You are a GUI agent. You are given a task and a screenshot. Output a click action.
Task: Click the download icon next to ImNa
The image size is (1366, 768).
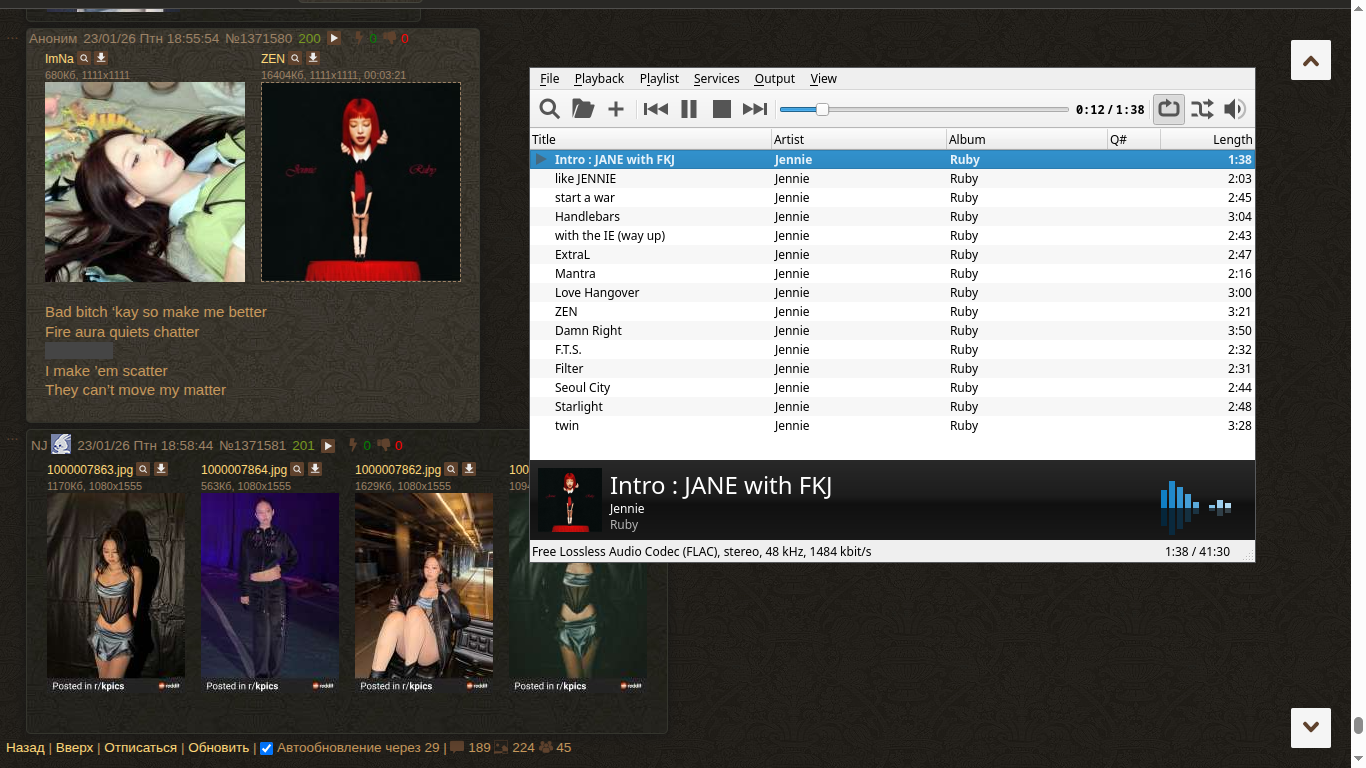[101, 59]
